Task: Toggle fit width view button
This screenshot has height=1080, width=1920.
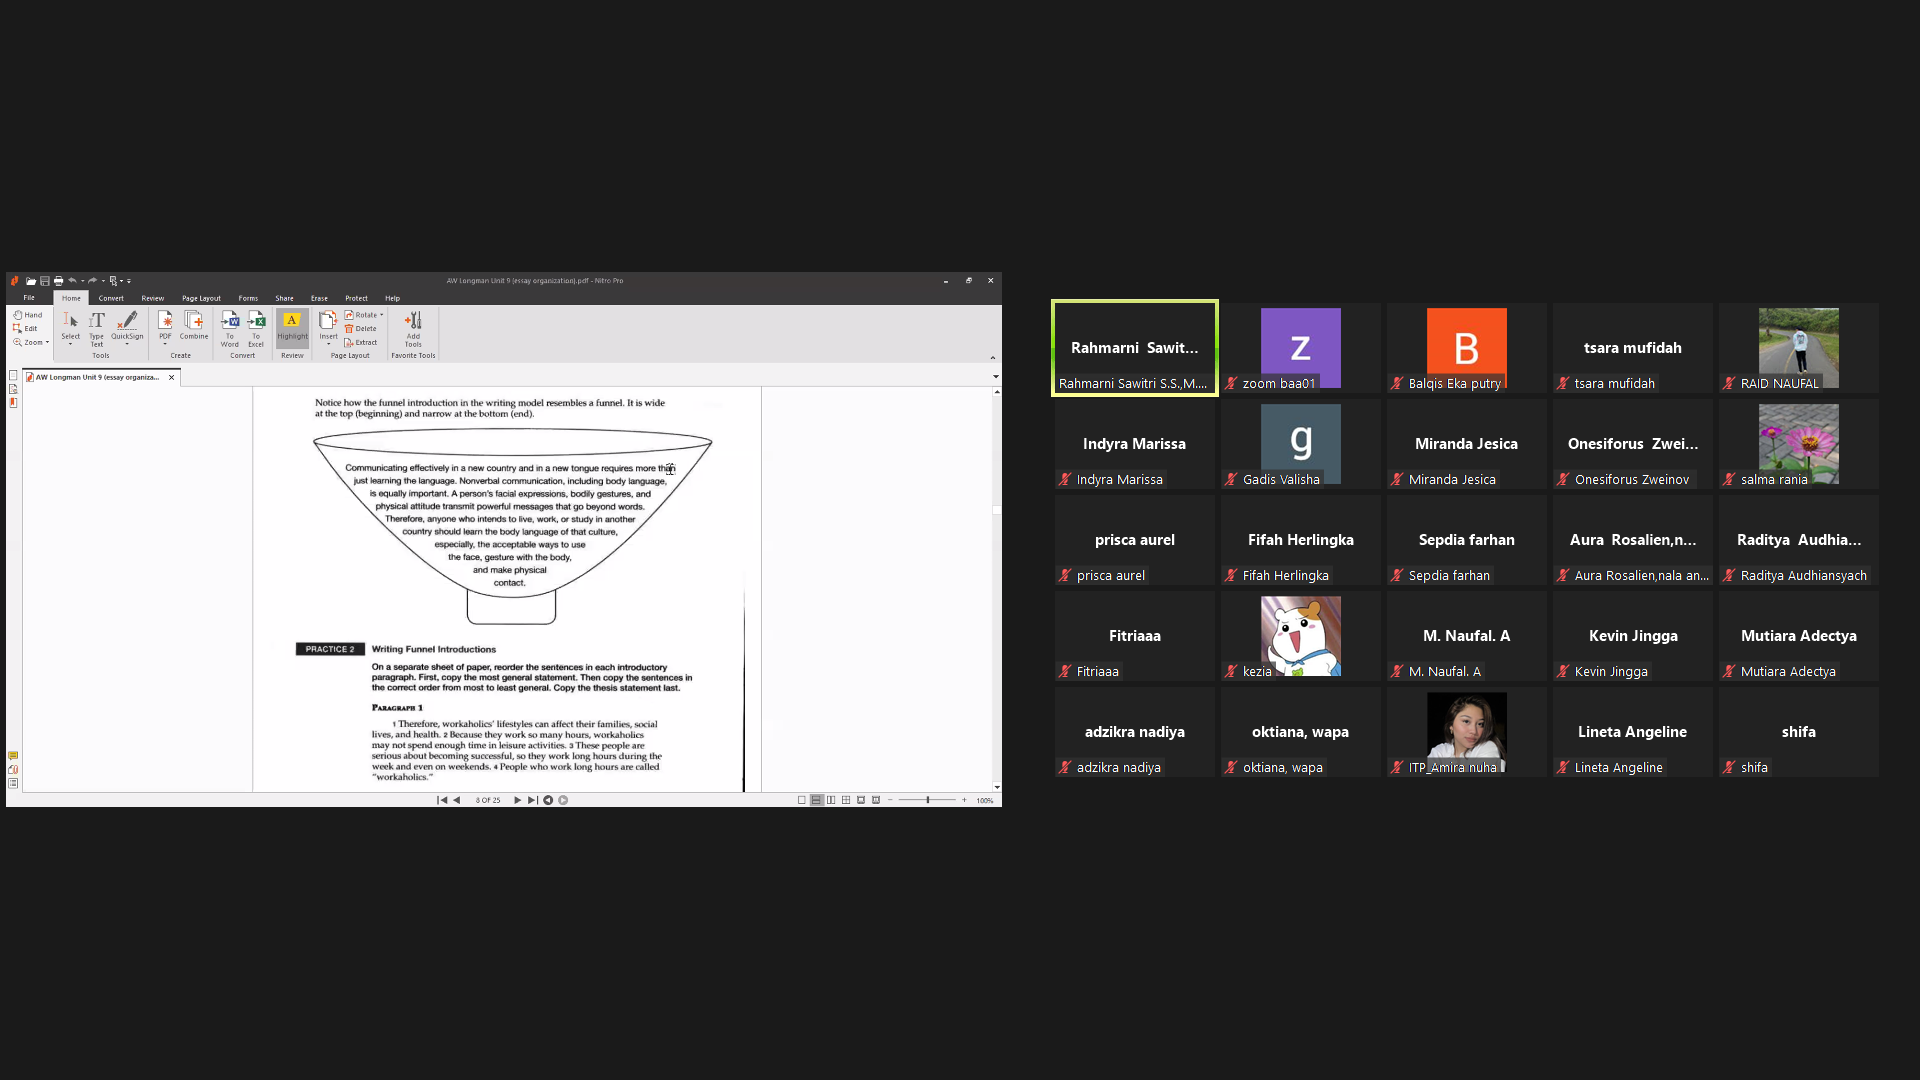Action: click(861, 800)
